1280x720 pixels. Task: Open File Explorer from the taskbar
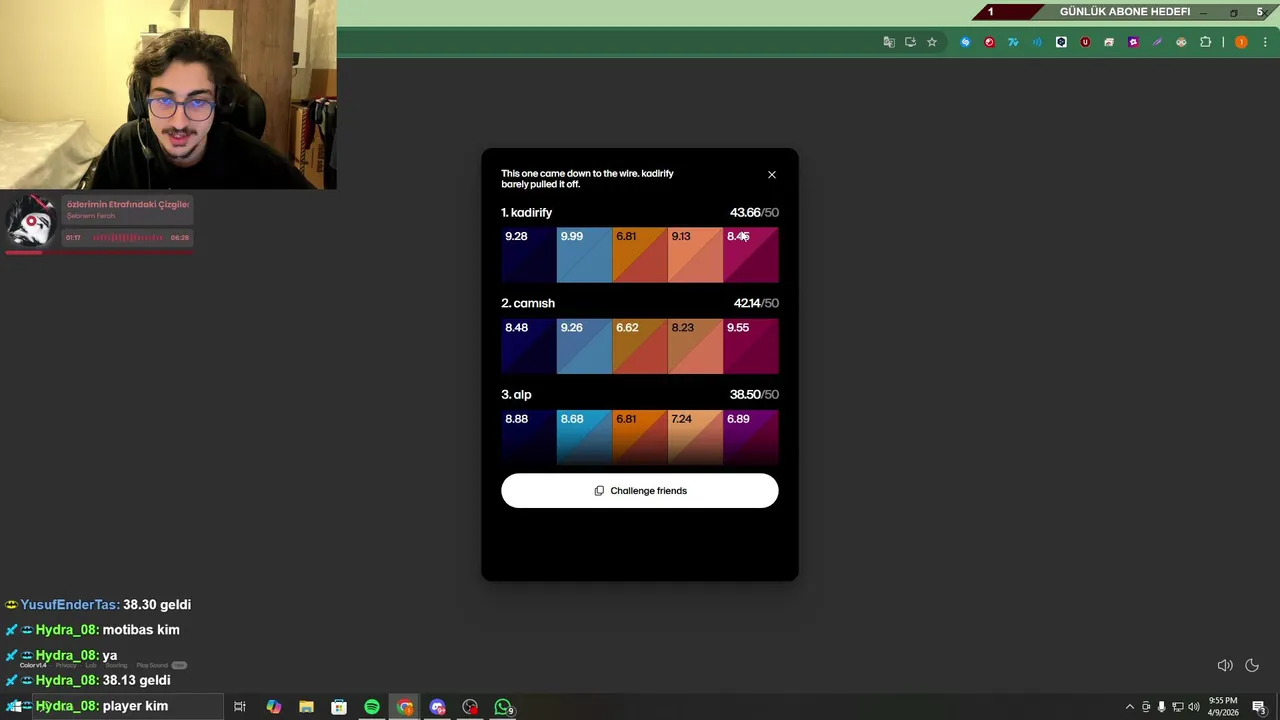point(306,707)
